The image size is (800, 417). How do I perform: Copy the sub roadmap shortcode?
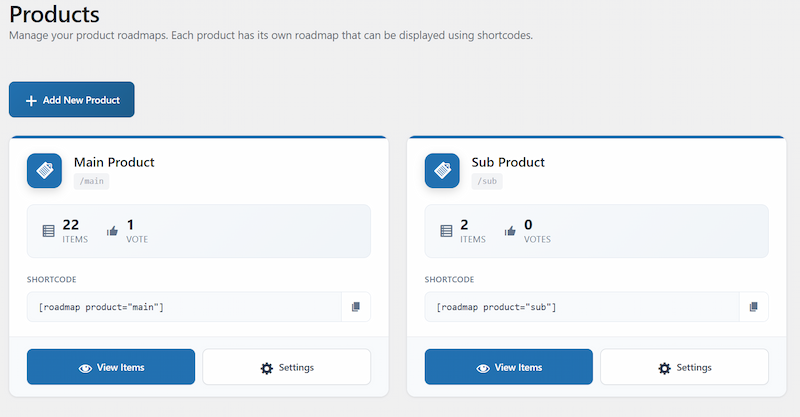[753, 307]
